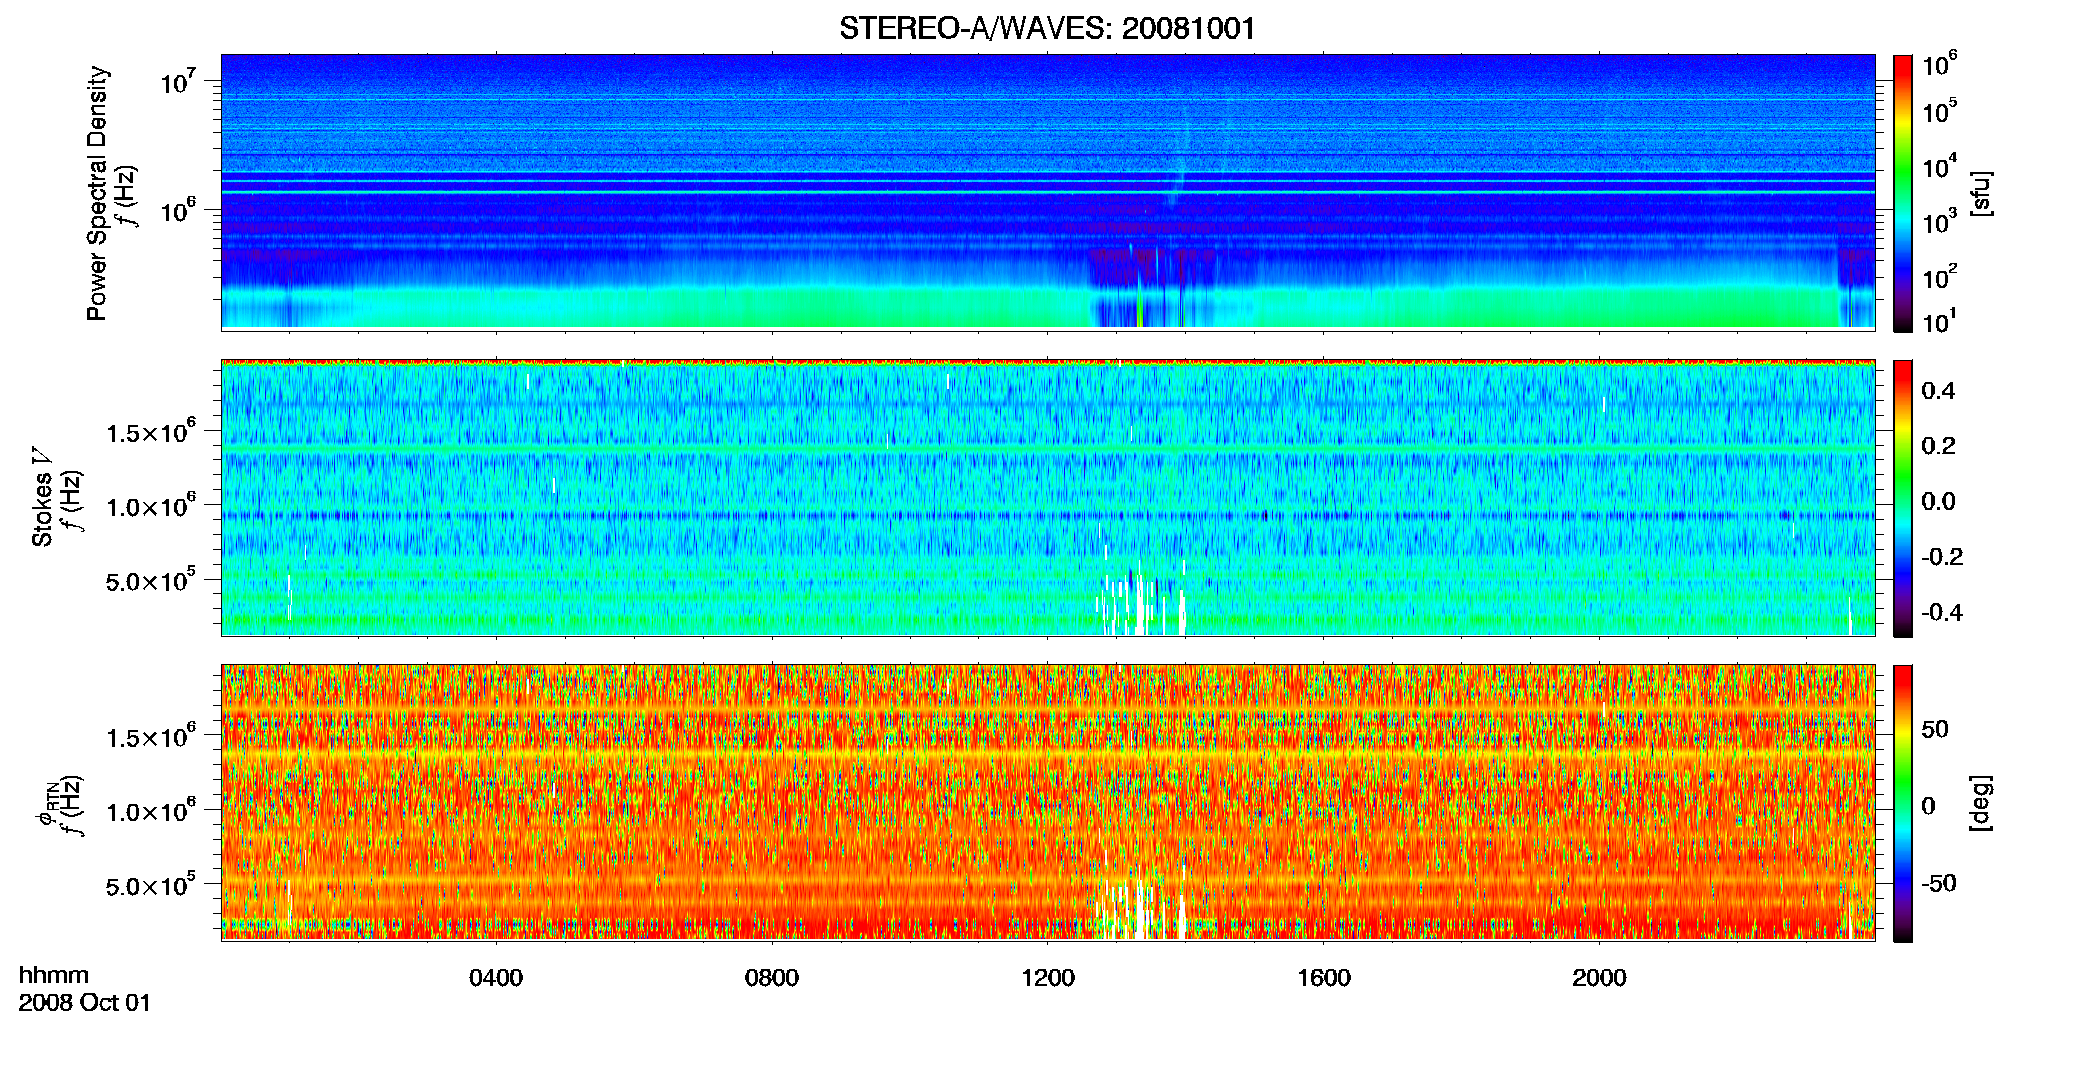Click the Power Spectral Density spectrogram panel

pos(1048,191)
